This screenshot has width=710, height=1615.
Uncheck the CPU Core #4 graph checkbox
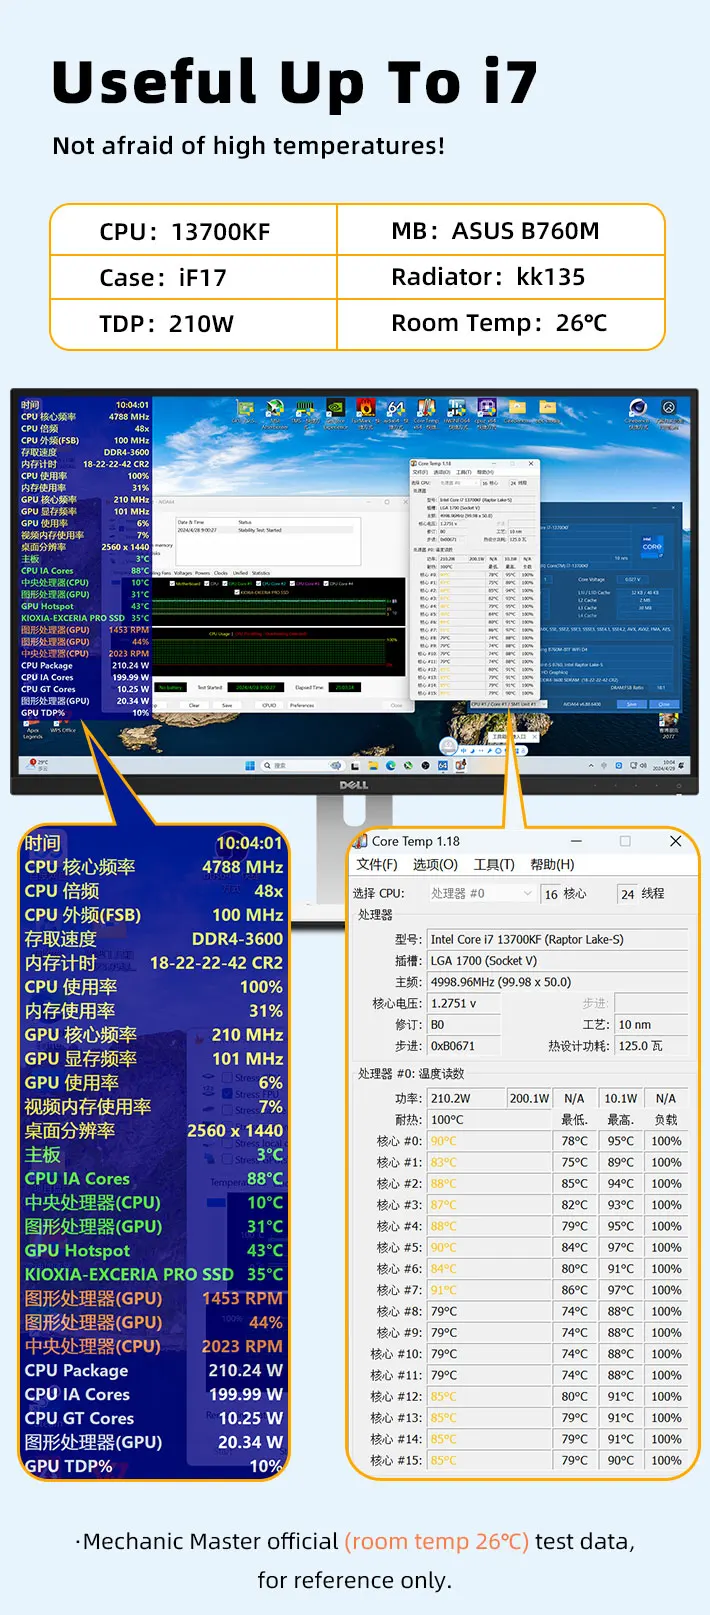click(x=326, y=583)
